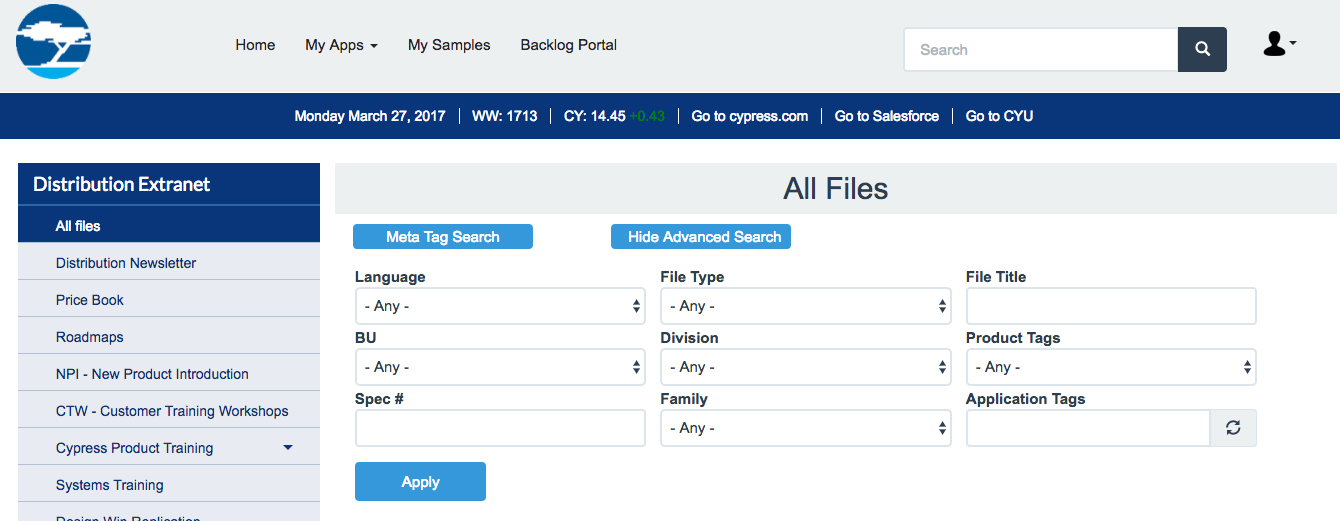This screenshot has height=521, width=1340.
Task: Open the Division dropdown
Action: (806, 367)
